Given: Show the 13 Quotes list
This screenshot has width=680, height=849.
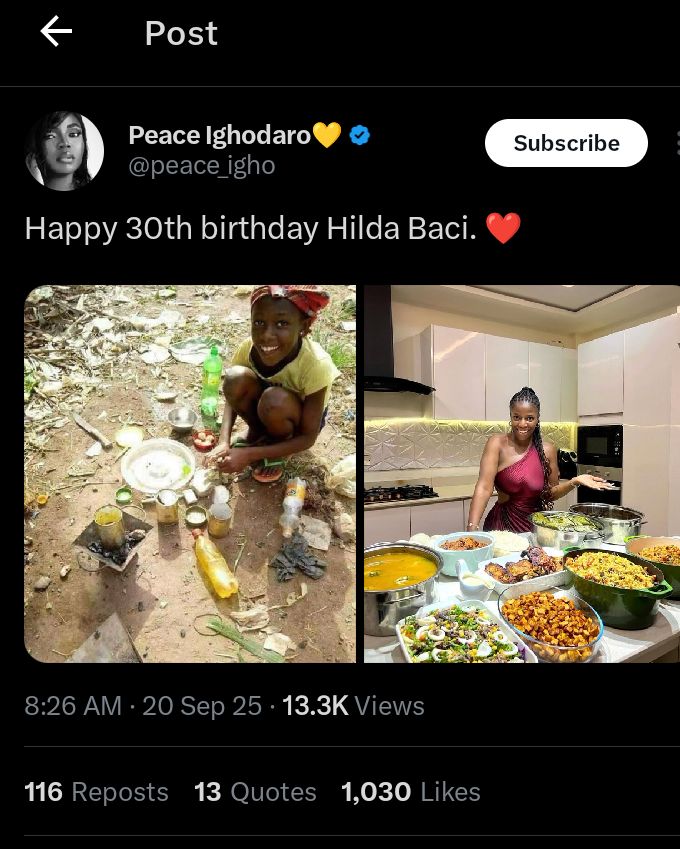Looking at the screenshot, I should pyautogui.click(x=255, y=792).
